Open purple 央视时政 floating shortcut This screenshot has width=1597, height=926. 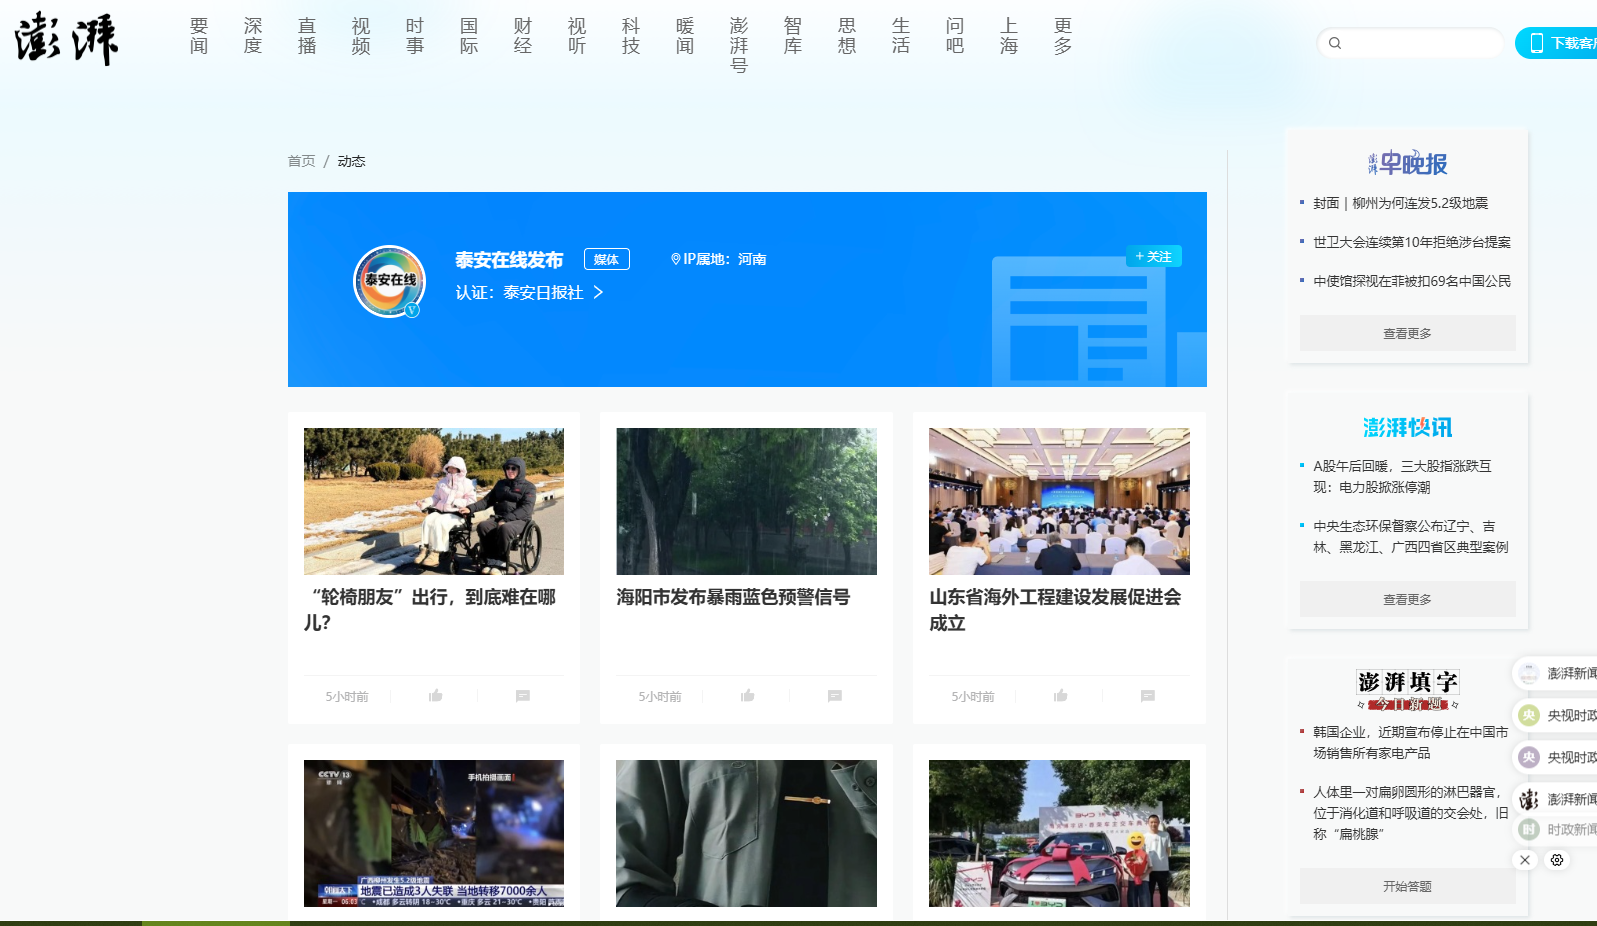[x=1558, y=757]
